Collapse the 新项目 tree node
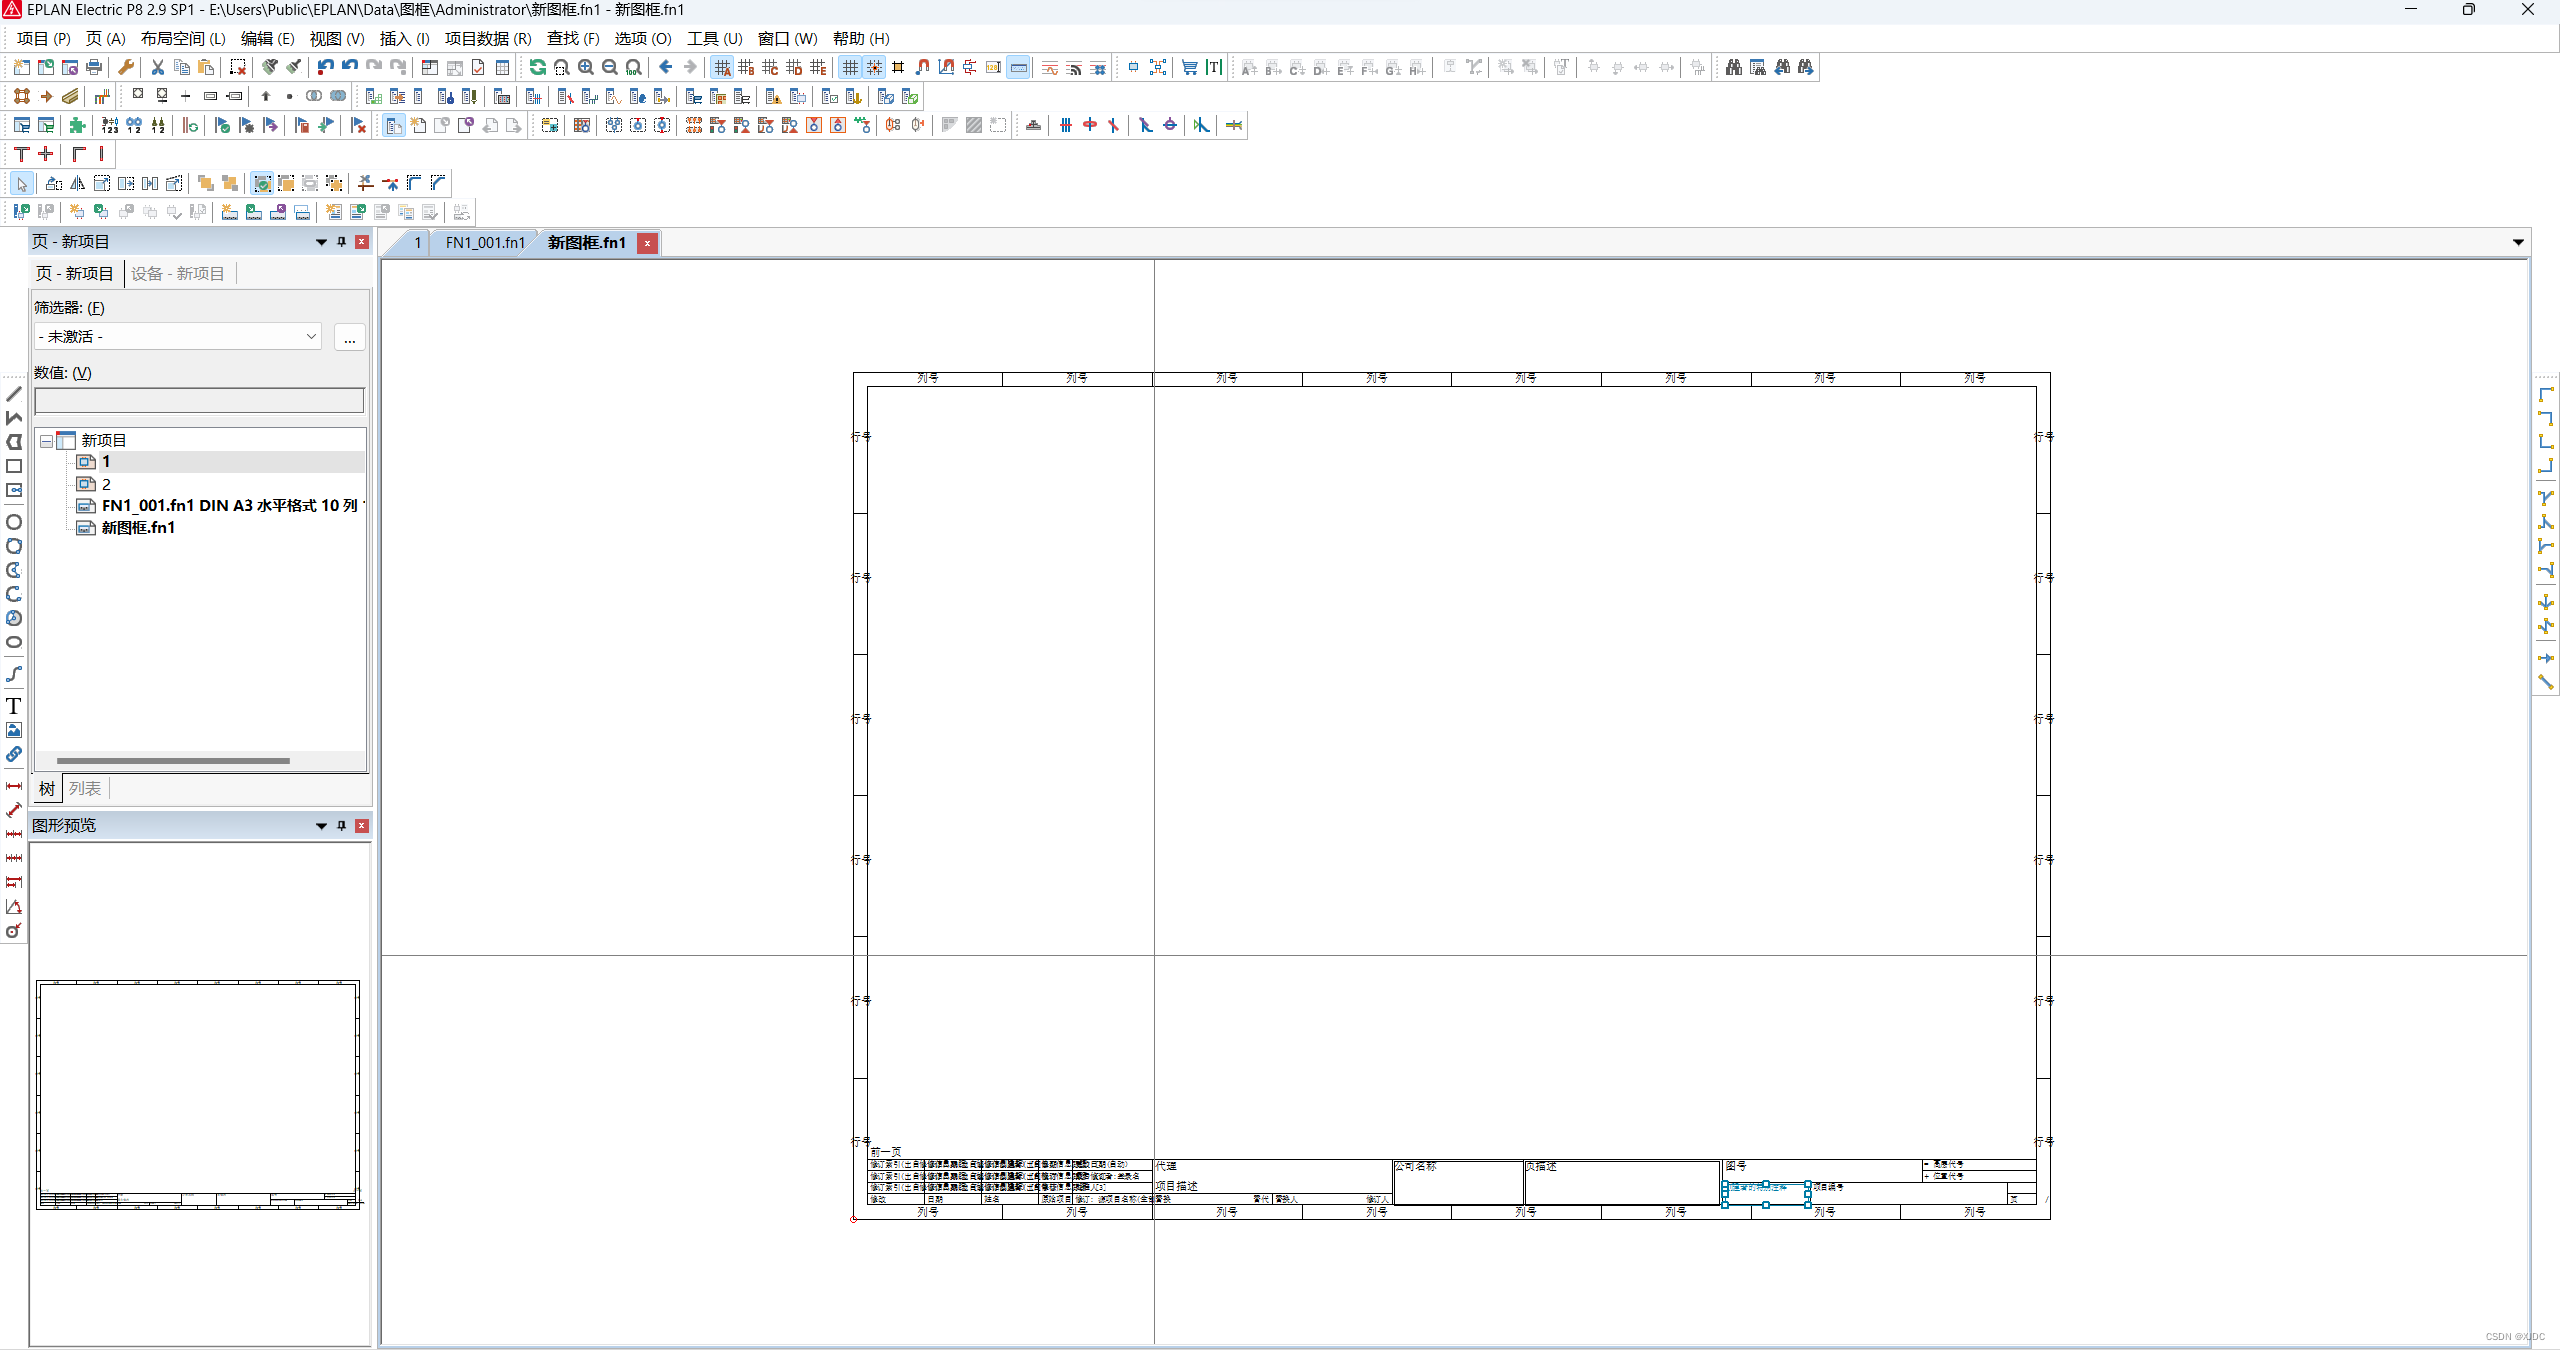2560x1350 pixels. click(x=46, y=441)
